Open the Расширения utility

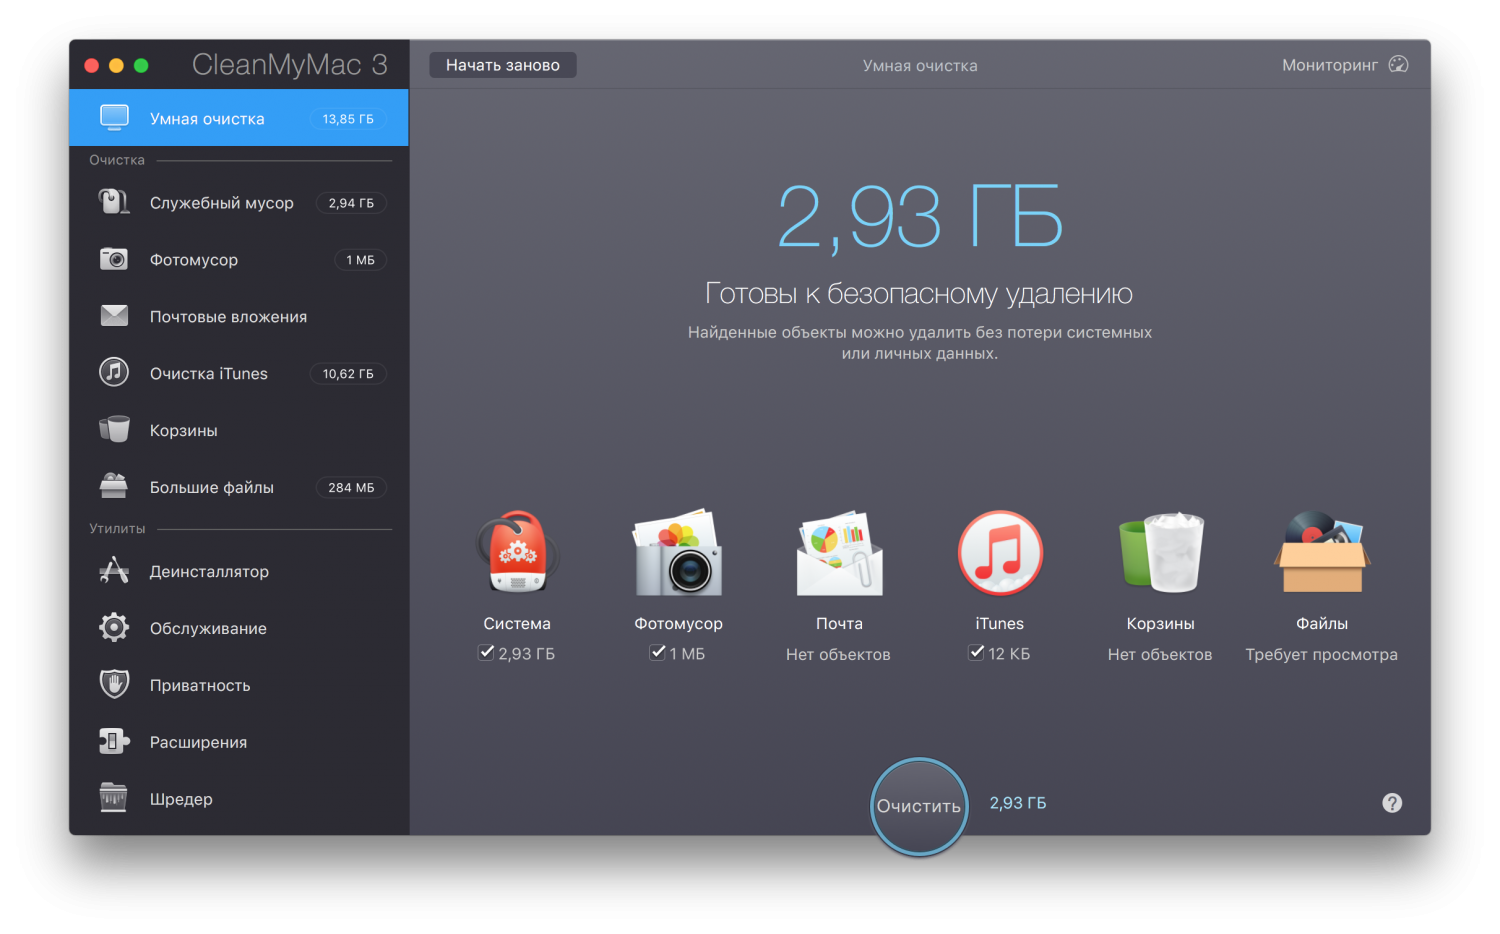coord(239,742)
